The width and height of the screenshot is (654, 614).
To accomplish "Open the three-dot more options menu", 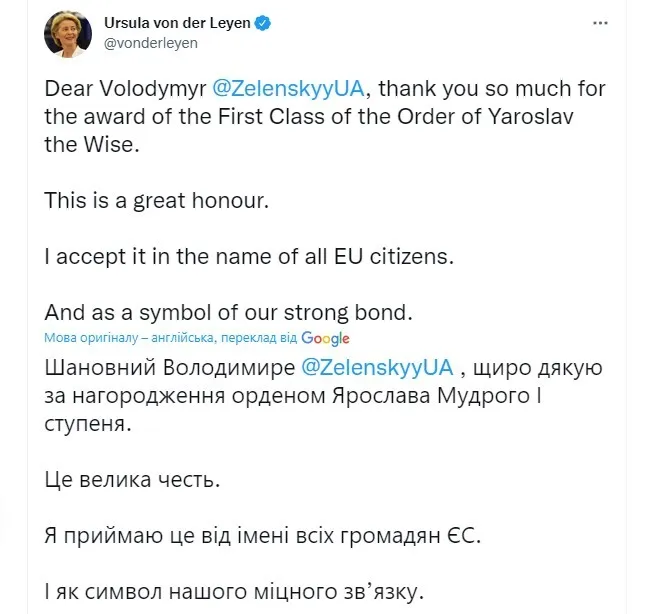I will pos(599,21).
